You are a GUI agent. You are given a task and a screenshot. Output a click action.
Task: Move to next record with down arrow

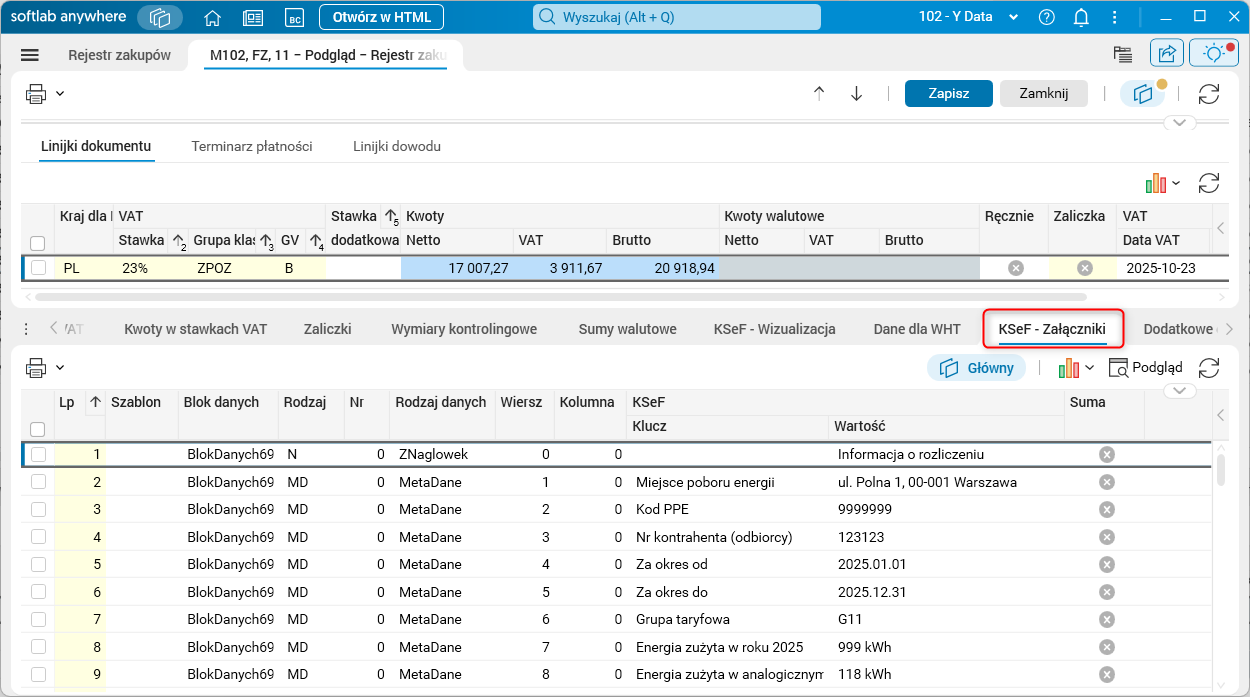856,93
